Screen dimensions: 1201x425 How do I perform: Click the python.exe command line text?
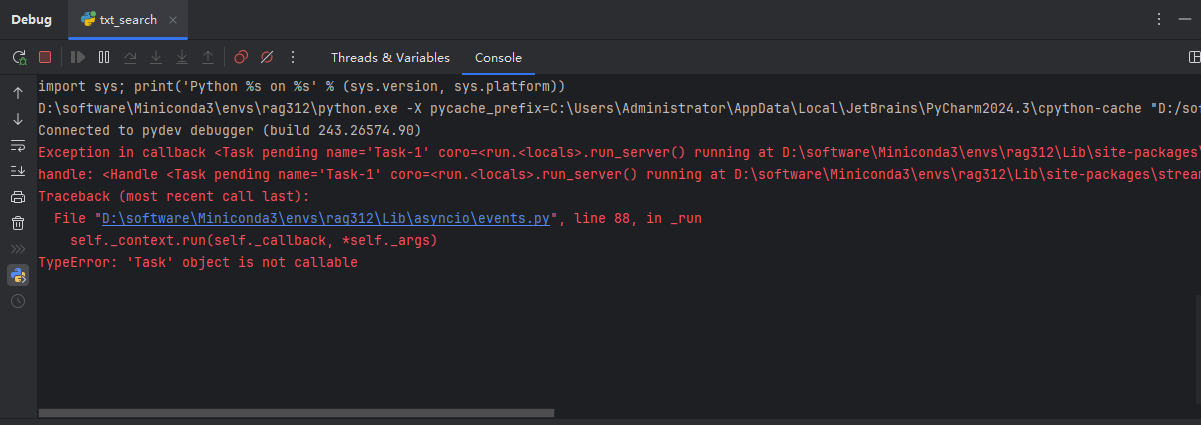pos(618,109)
